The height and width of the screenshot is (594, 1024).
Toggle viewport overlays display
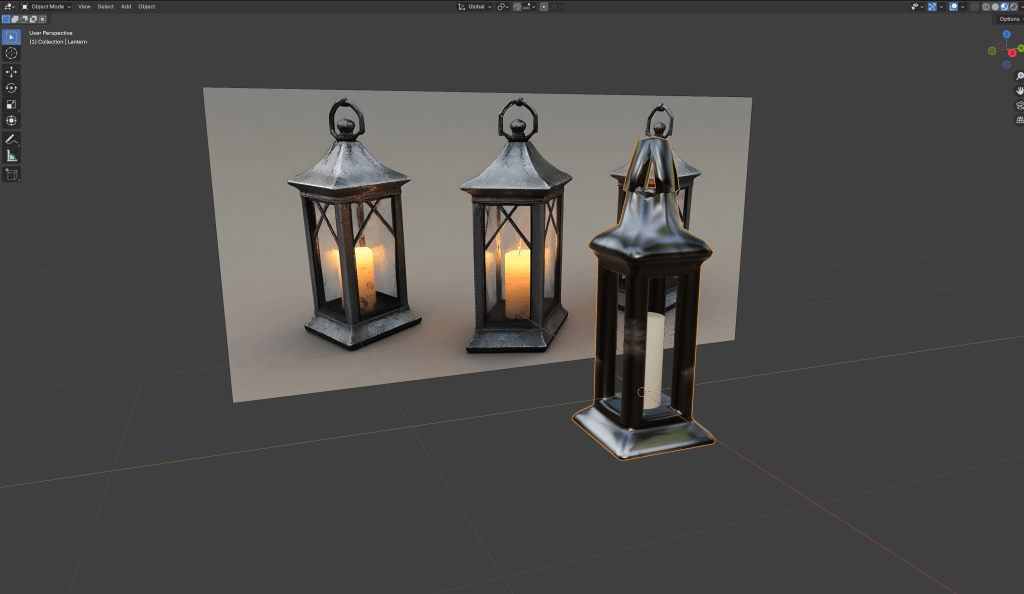click(x=954, y=6)
